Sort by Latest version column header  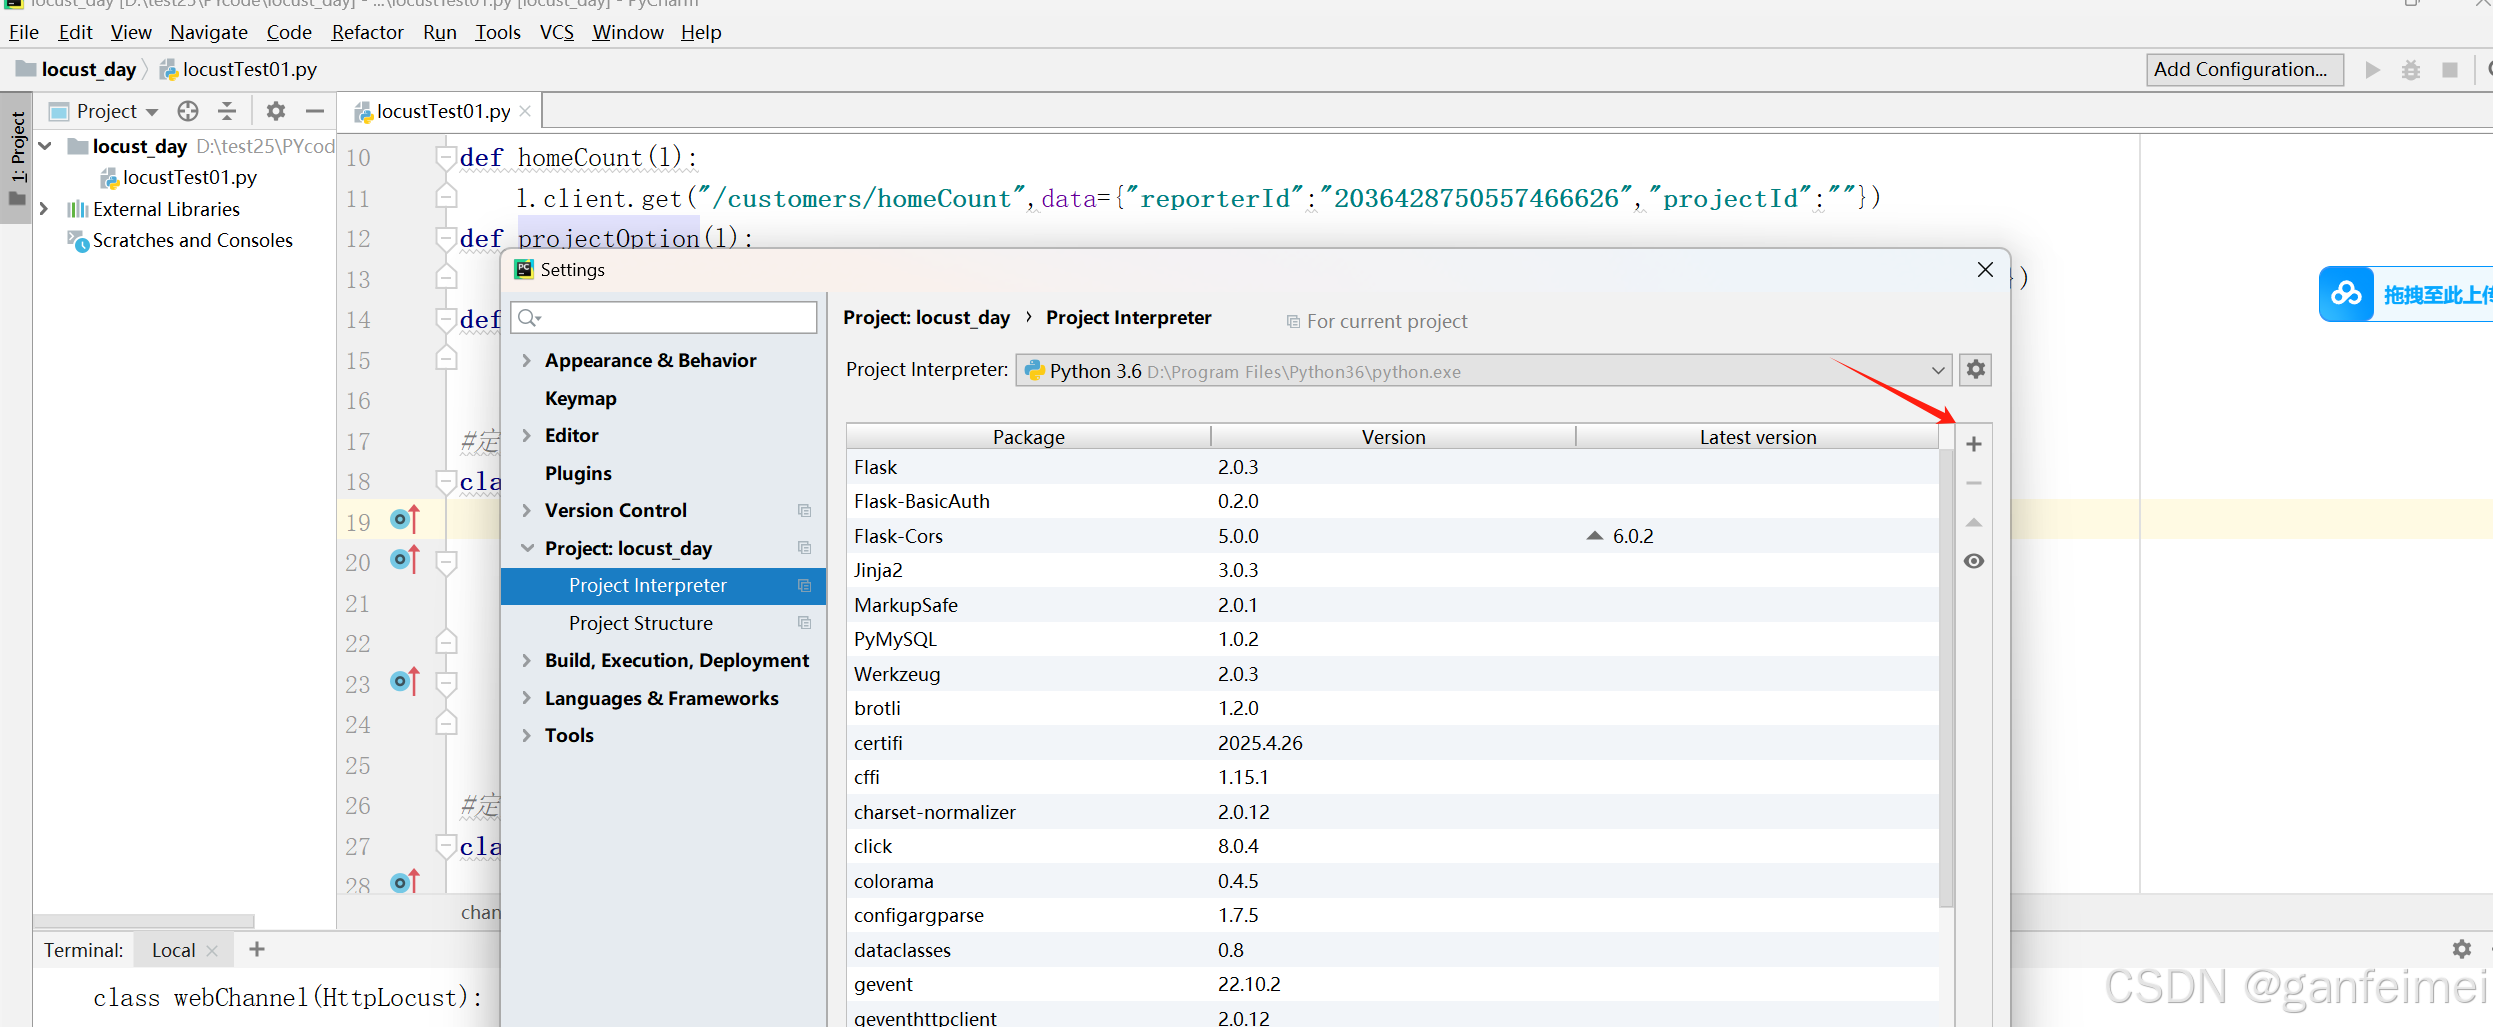click(x=1757, y=437)
